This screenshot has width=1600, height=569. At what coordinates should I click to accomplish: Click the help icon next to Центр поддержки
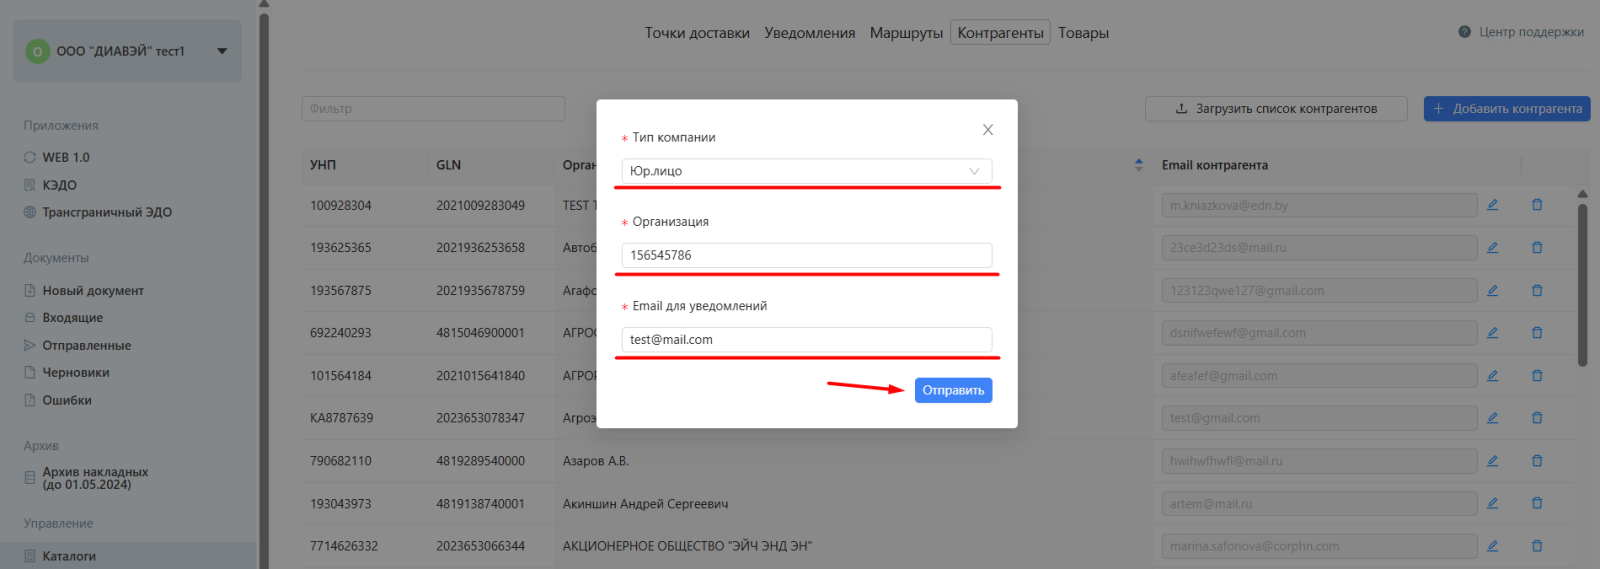[x=1464, y=32]
